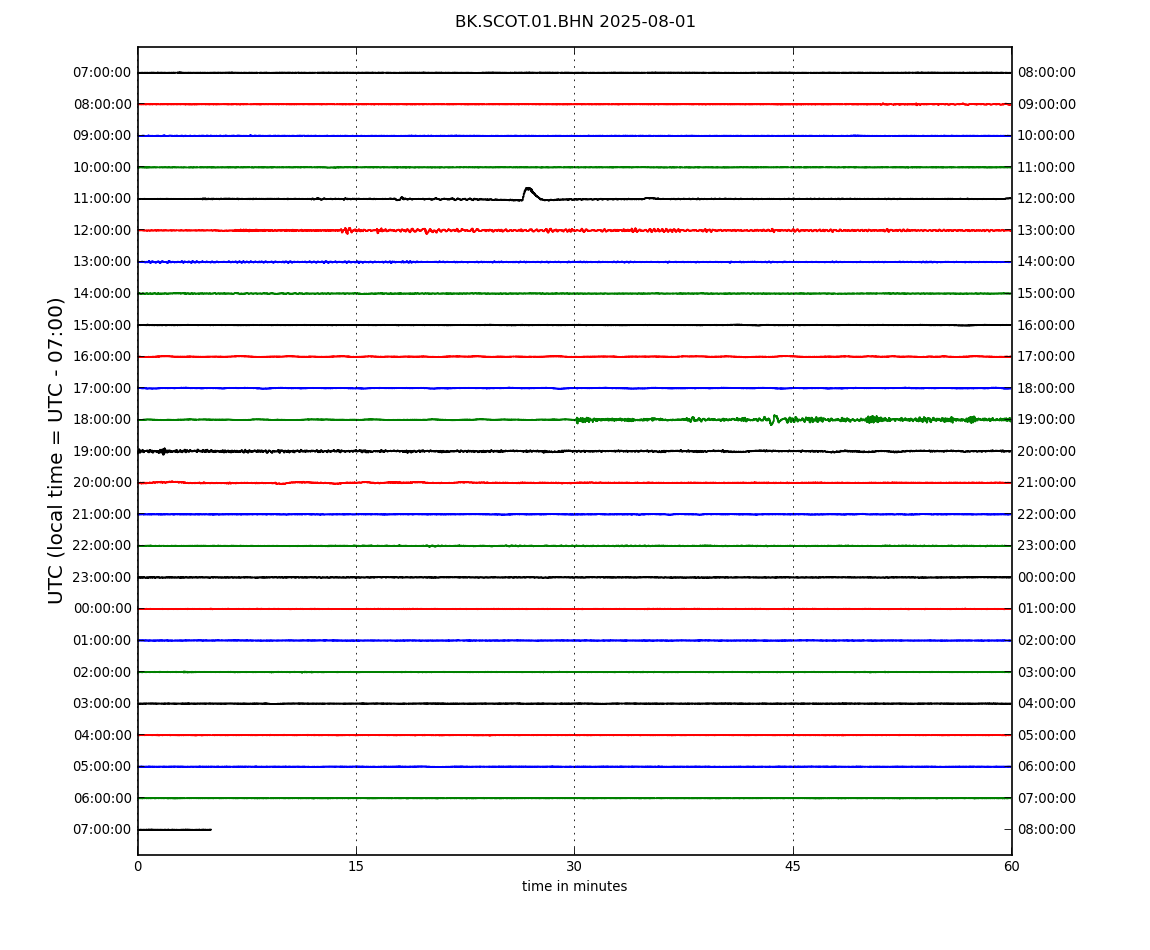The image size is (1150, 950).
Task: Select UTC axis label 05:00:00
Action: pos(103,767)
